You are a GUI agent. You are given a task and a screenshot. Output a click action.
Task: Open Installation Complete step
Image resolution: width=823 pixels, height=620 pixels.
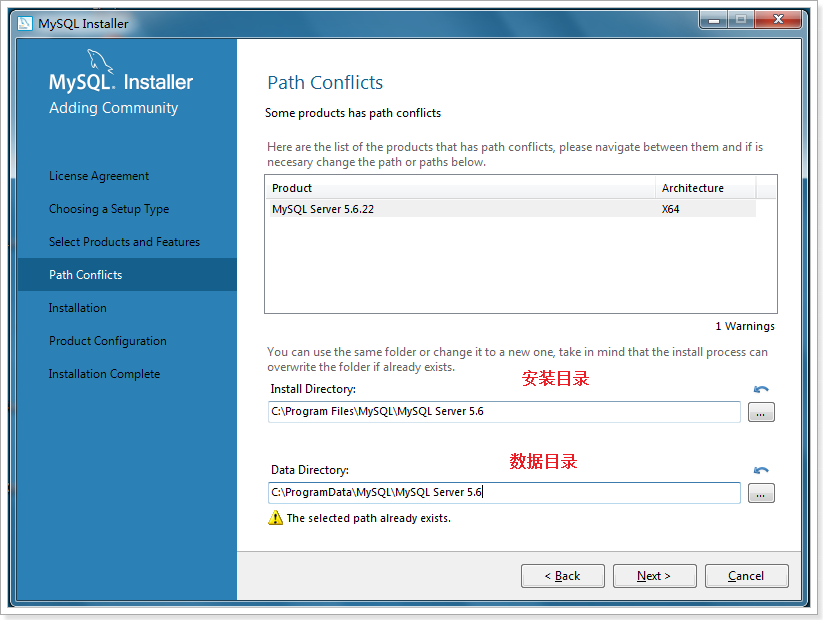104,374
